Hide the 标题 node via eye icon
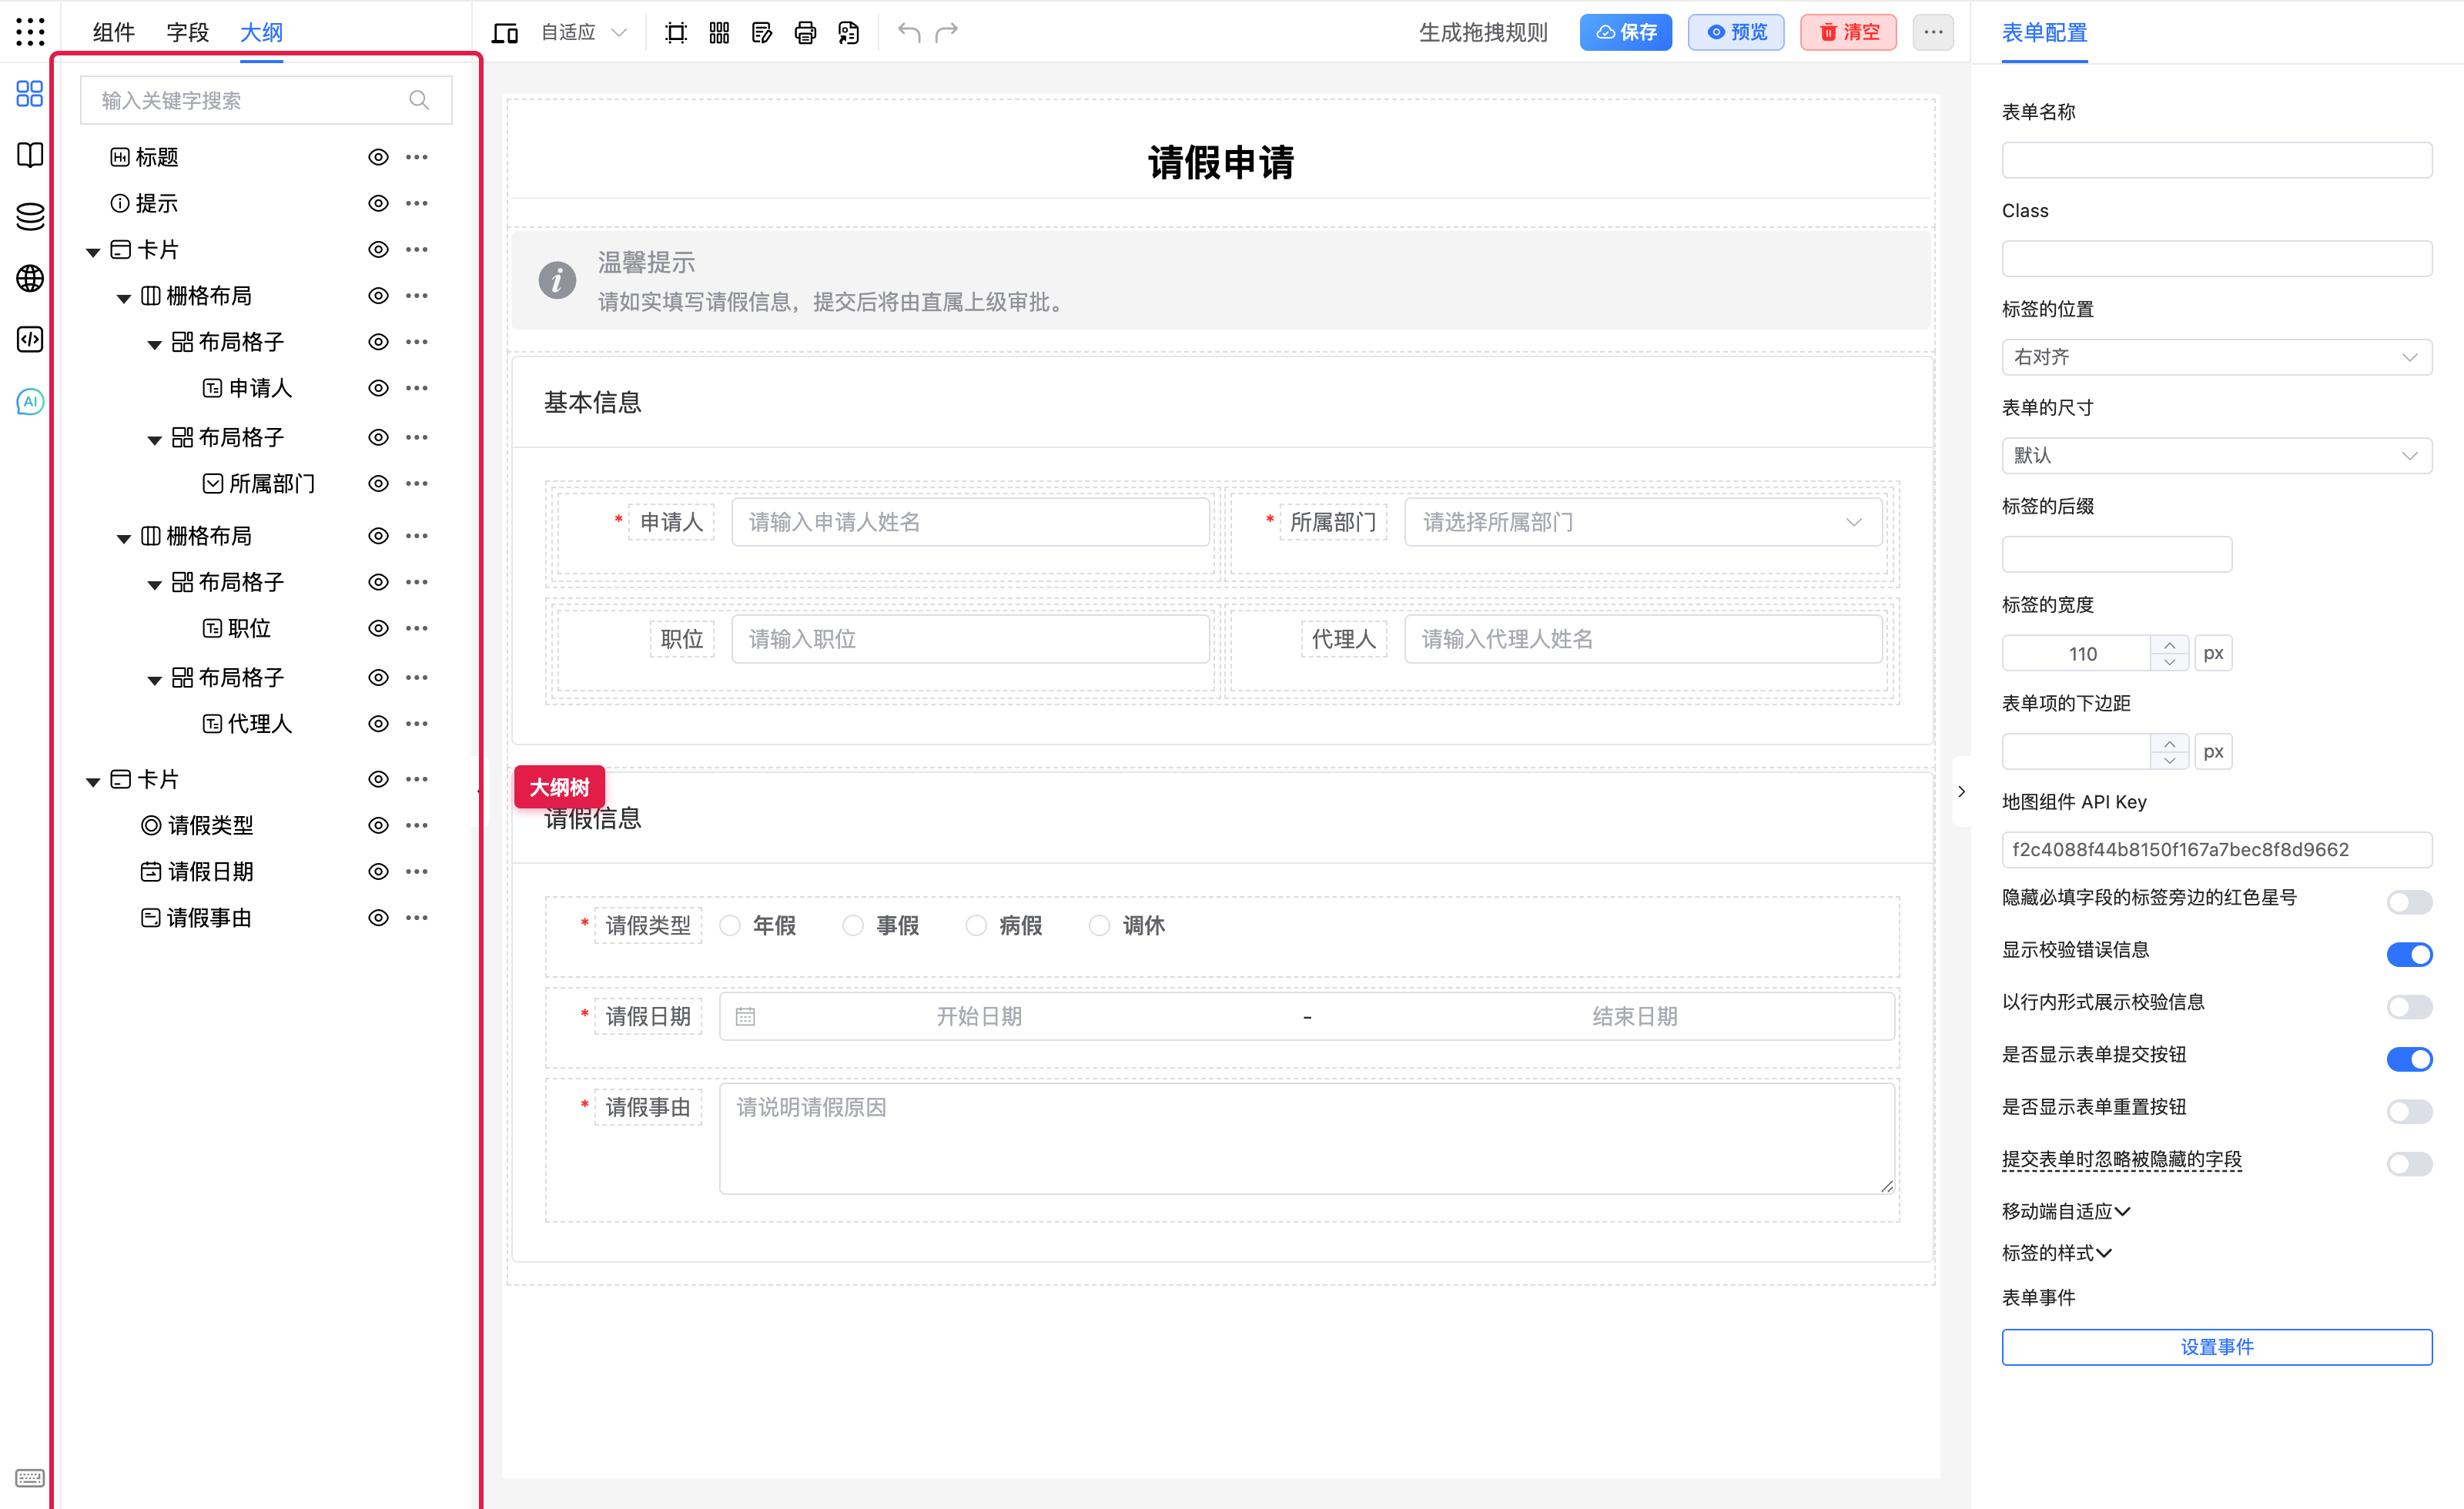2464x1509 pixels. click(378, 157)
